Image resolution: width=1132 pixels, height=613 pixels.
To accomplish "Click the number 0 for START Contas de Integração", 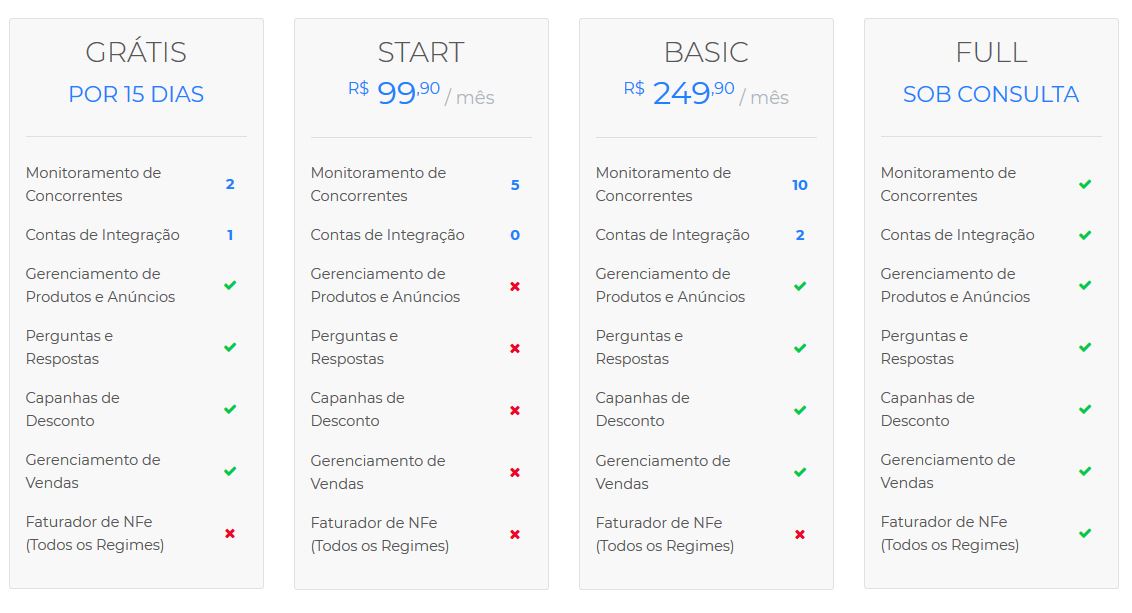I will click(x=515, y=235).
